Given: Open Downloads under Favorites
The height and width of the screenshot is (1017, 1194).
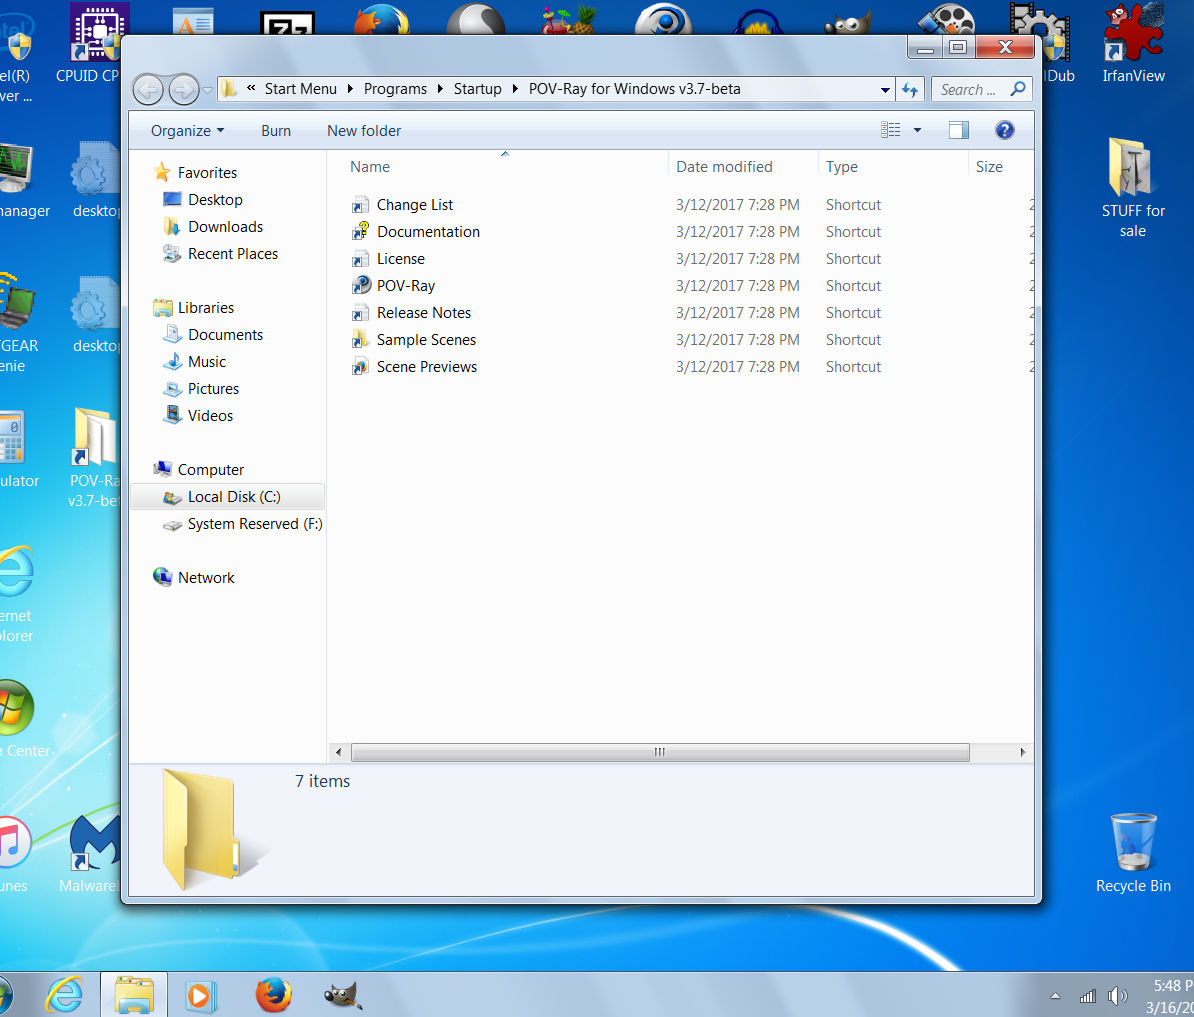Looking at the screenshot, I should [x=225, y=227].
